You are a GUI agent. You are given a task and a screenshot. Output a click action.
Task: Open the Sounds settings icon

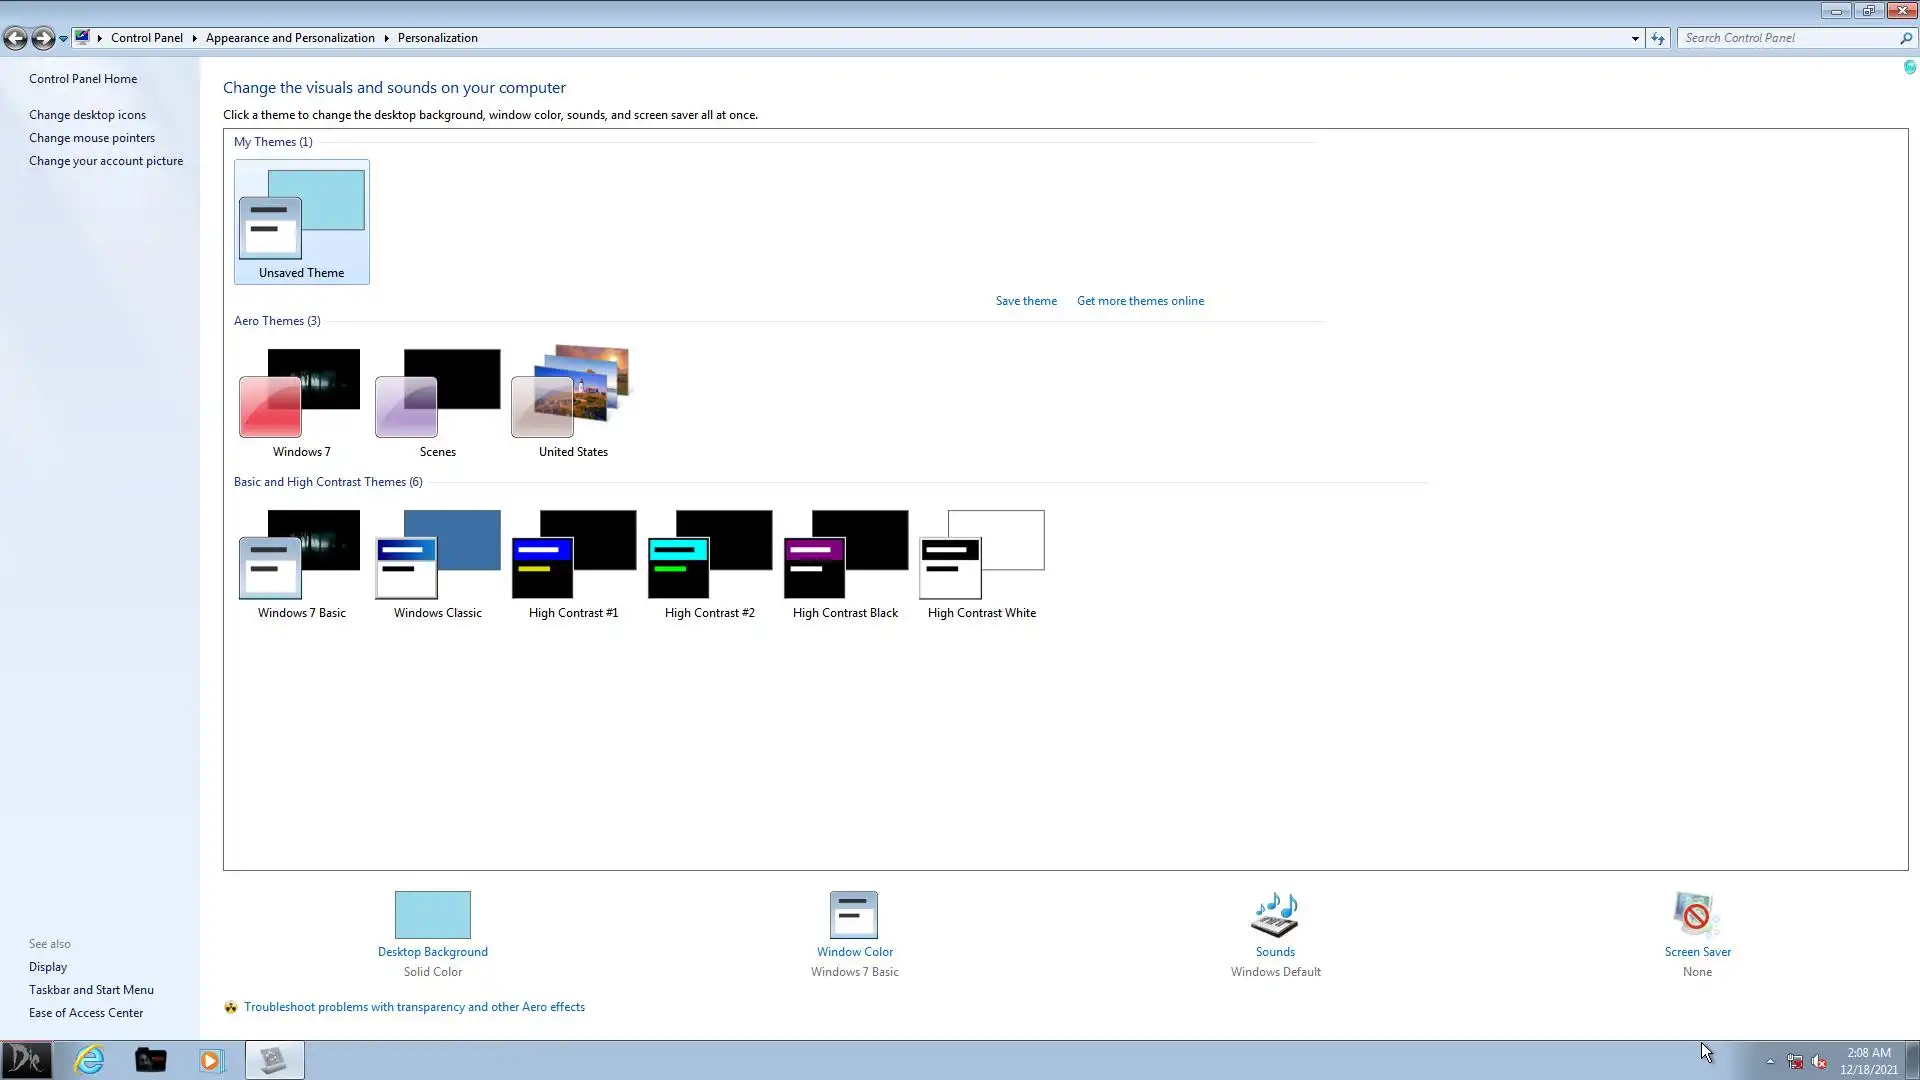click(1275, 914)
